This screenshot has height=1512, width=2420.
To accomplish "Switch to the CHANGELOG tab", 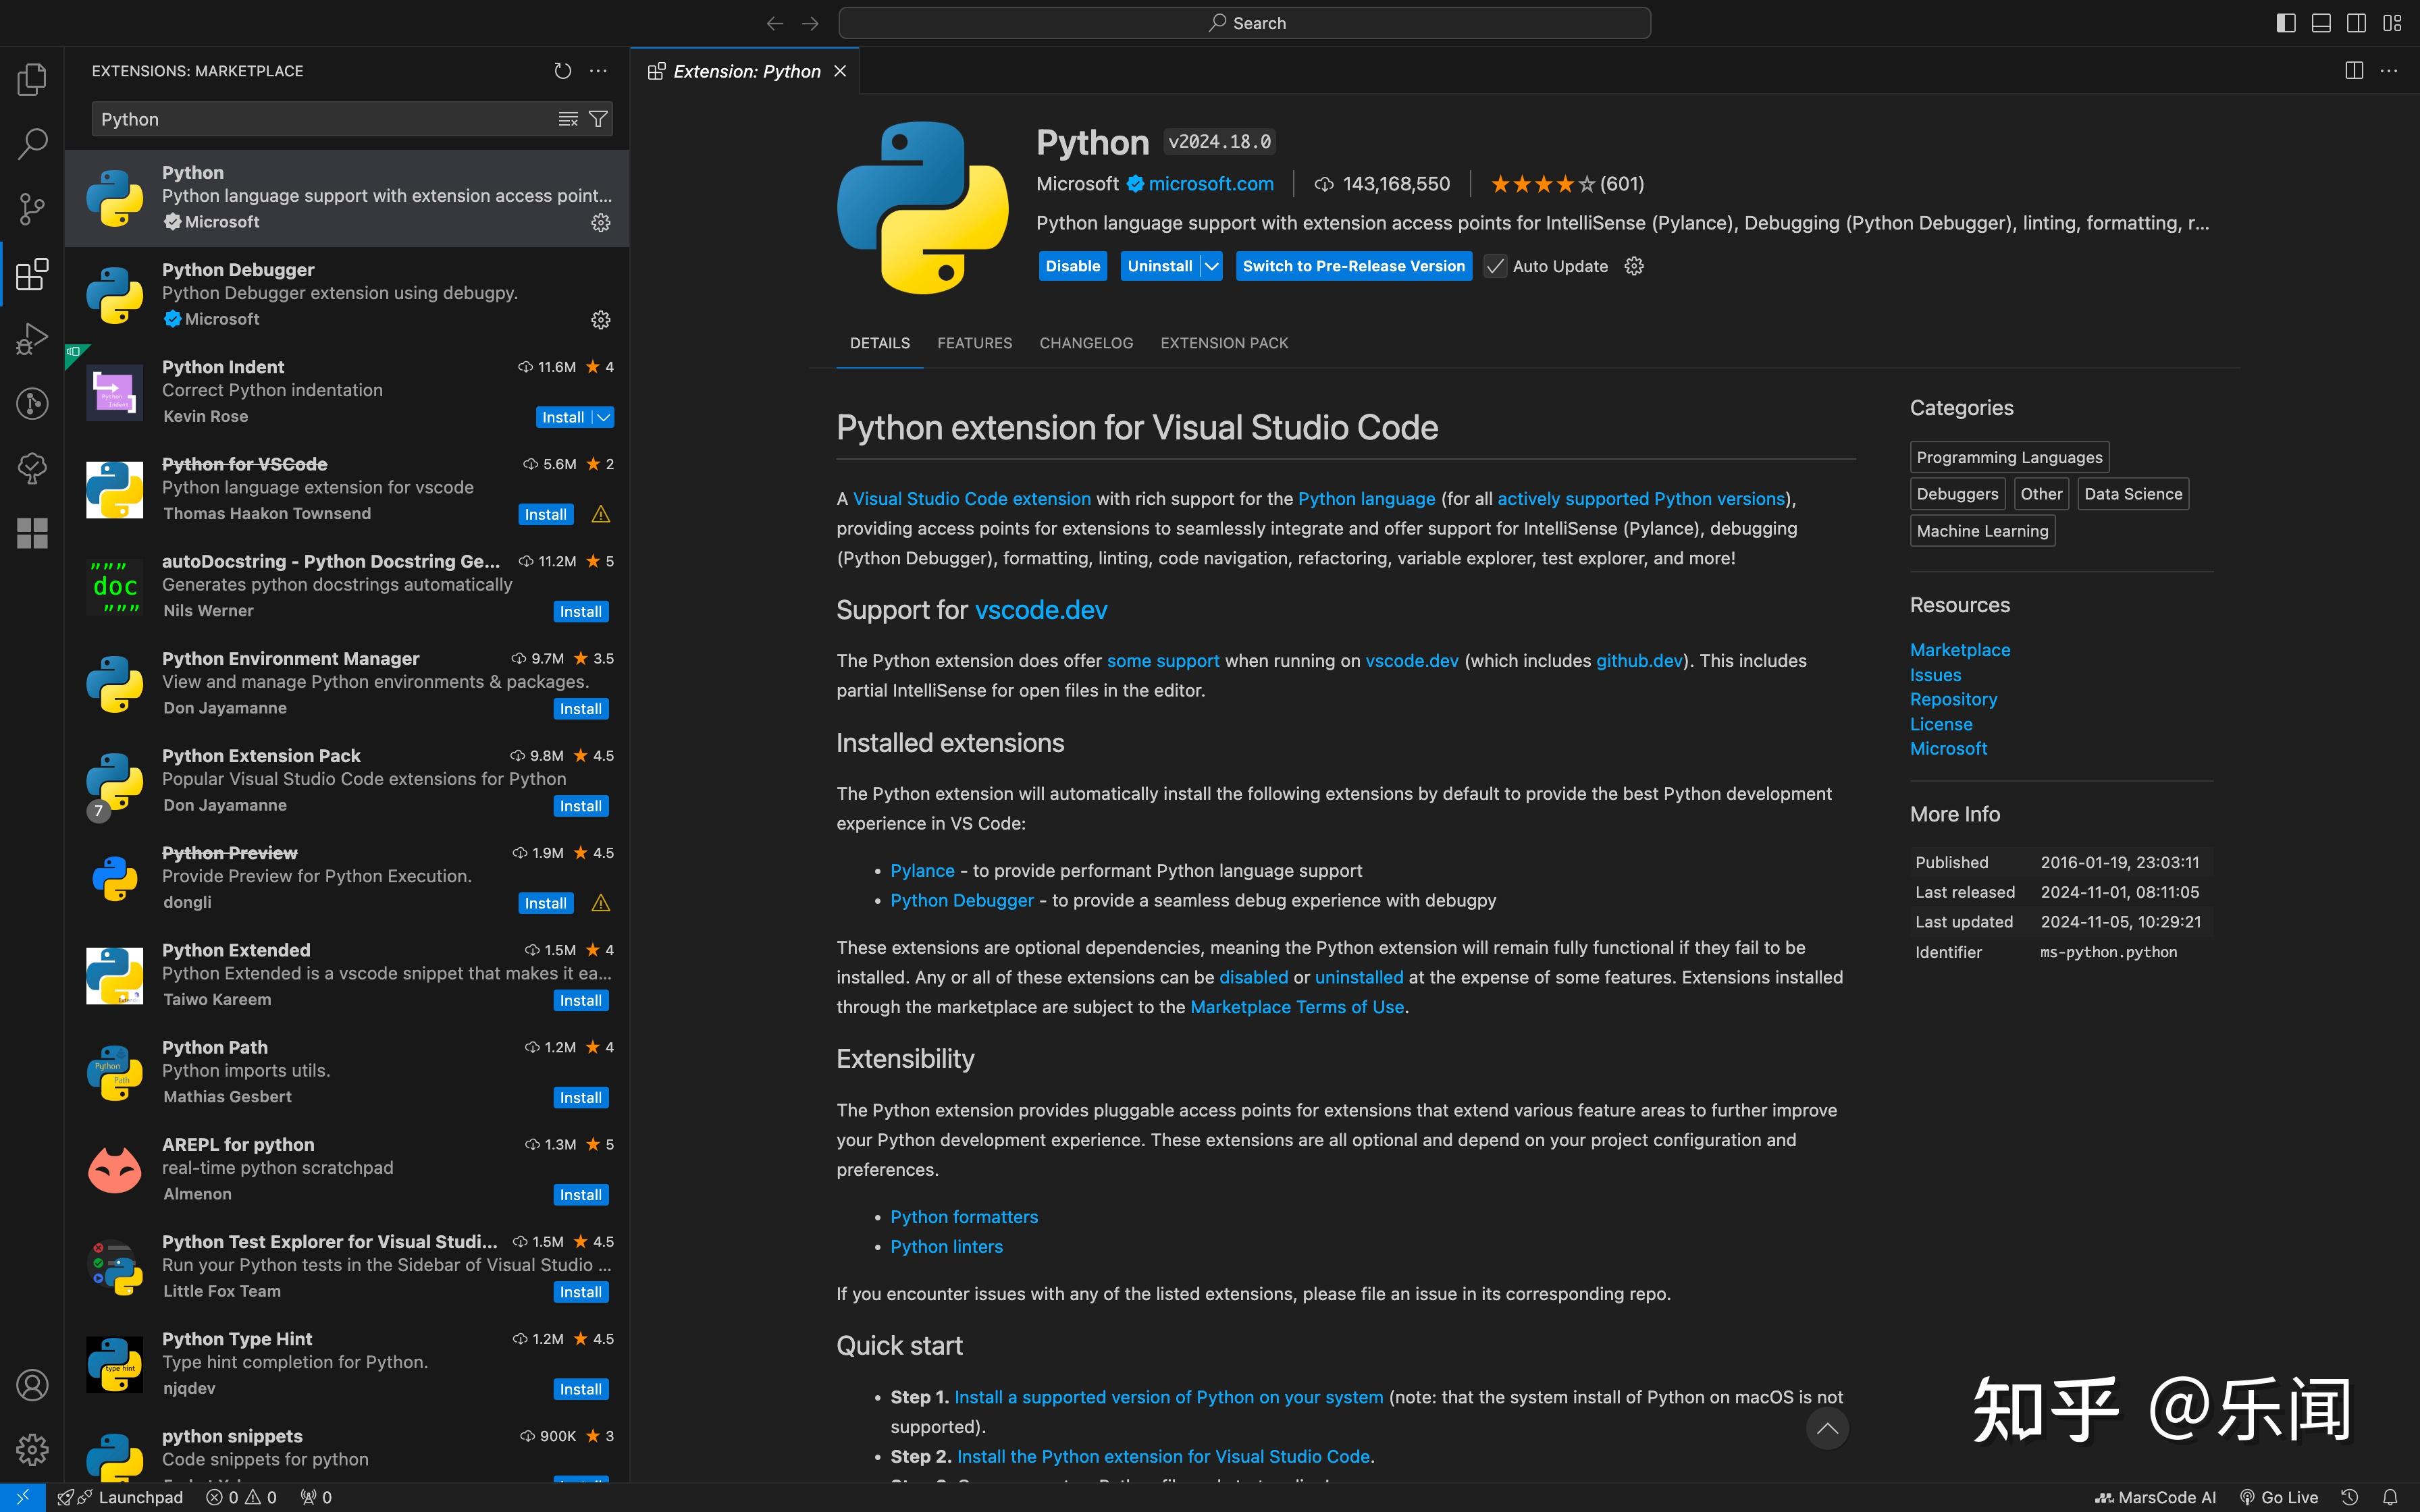I will 1086,343.
